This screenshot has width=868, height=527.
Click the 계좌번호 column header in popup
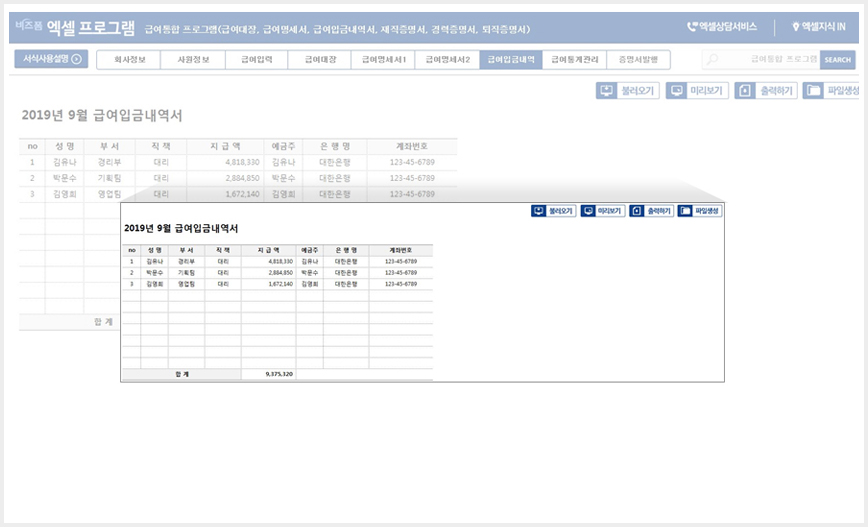(400, 250)
